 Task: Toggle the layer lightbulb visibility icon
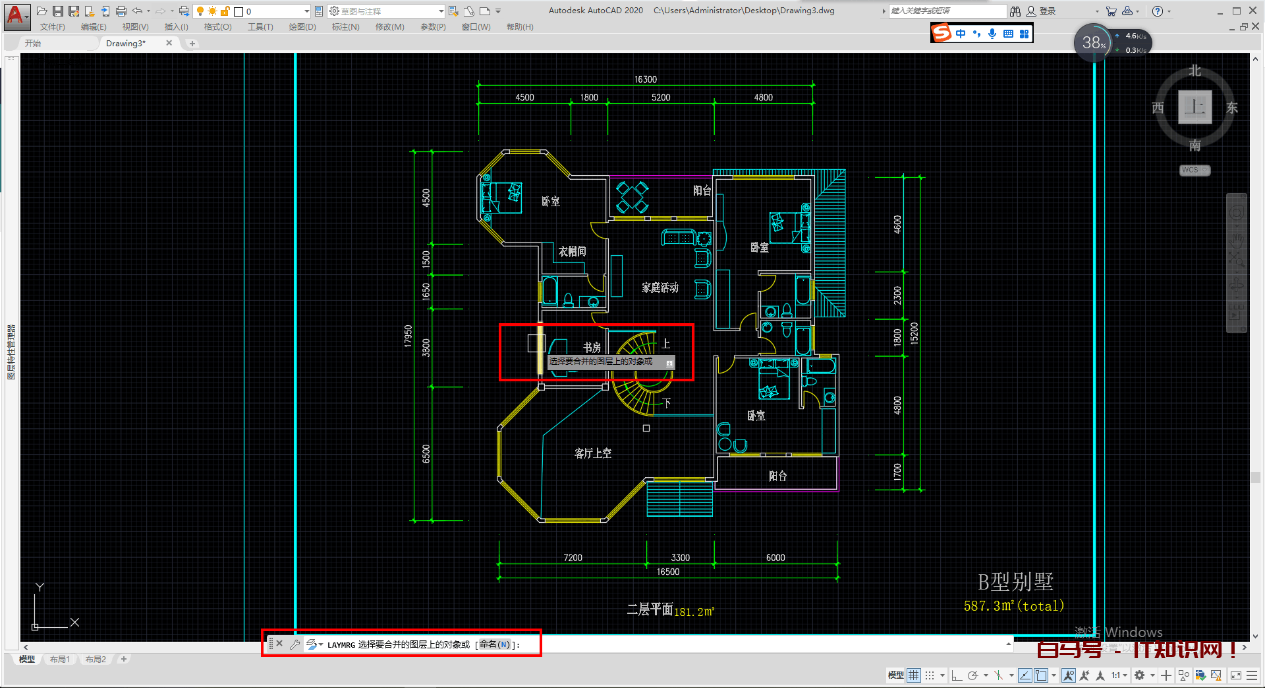point(200,11)
